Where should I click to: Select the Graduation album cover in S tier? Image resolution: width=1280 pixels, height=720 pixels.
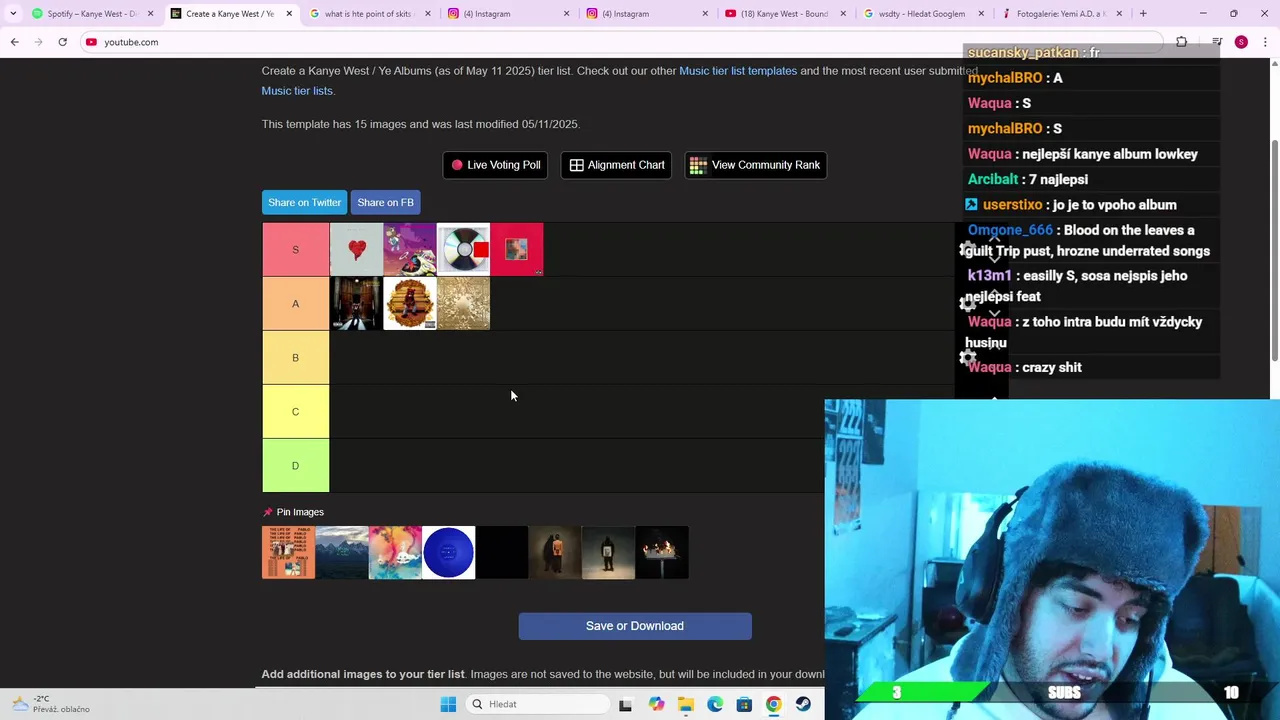click(410, 249)
